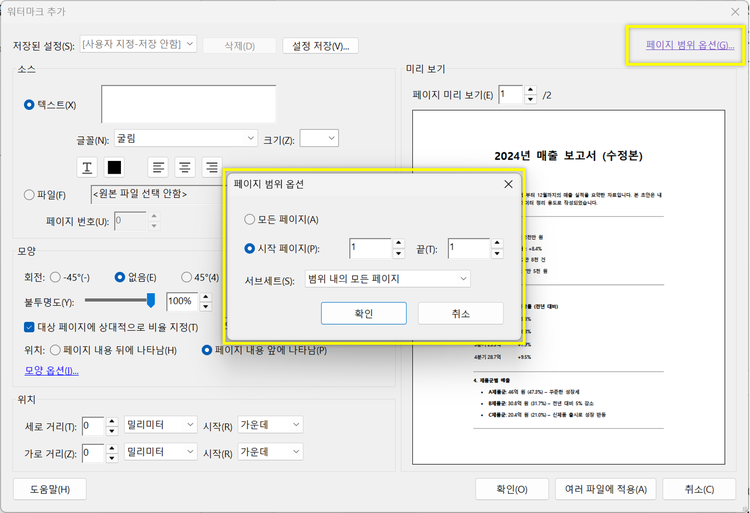Screen dimensions: 750x513
Task: Close the 페이지 범위 옵션 dialog
Action: pyautogui.click(x=508, y=184)
